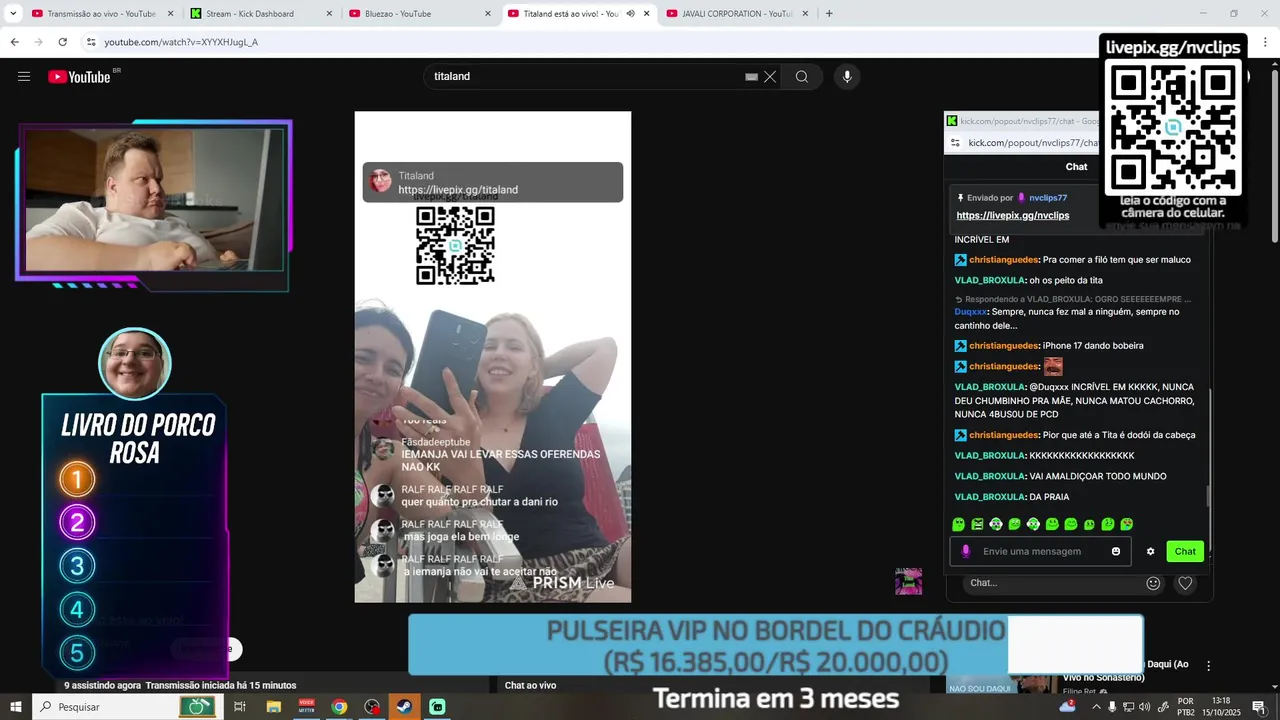
Task: Go to the YouTube home logo
Action: coord(79,77)
